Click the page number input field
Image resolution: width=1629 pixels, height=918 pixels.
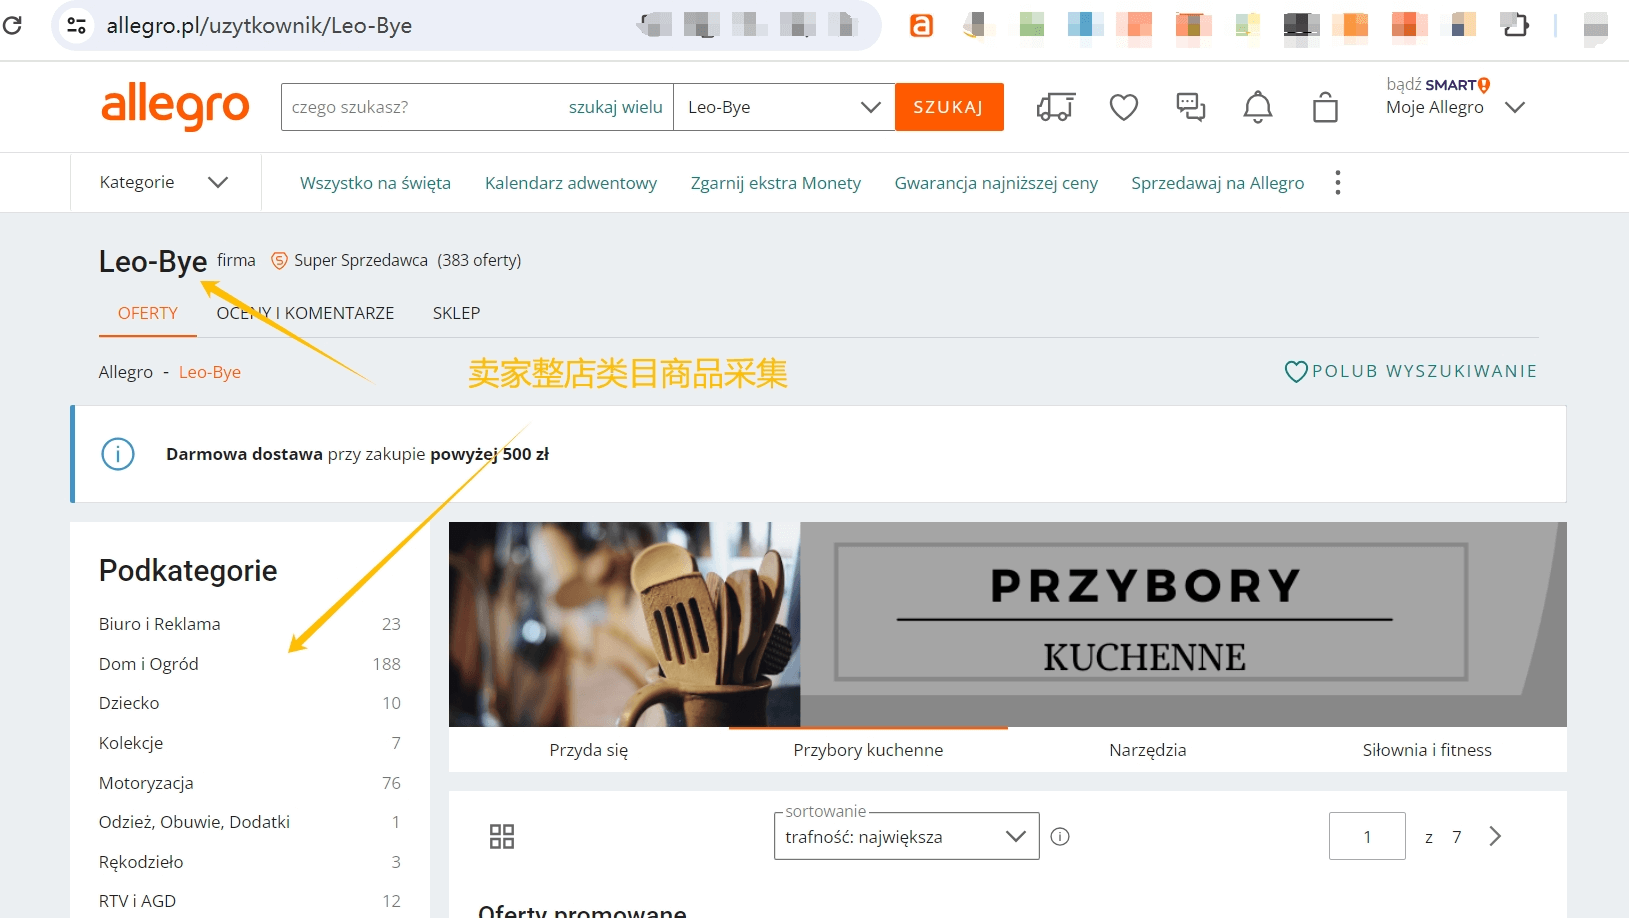click(x=1367, y=836)
